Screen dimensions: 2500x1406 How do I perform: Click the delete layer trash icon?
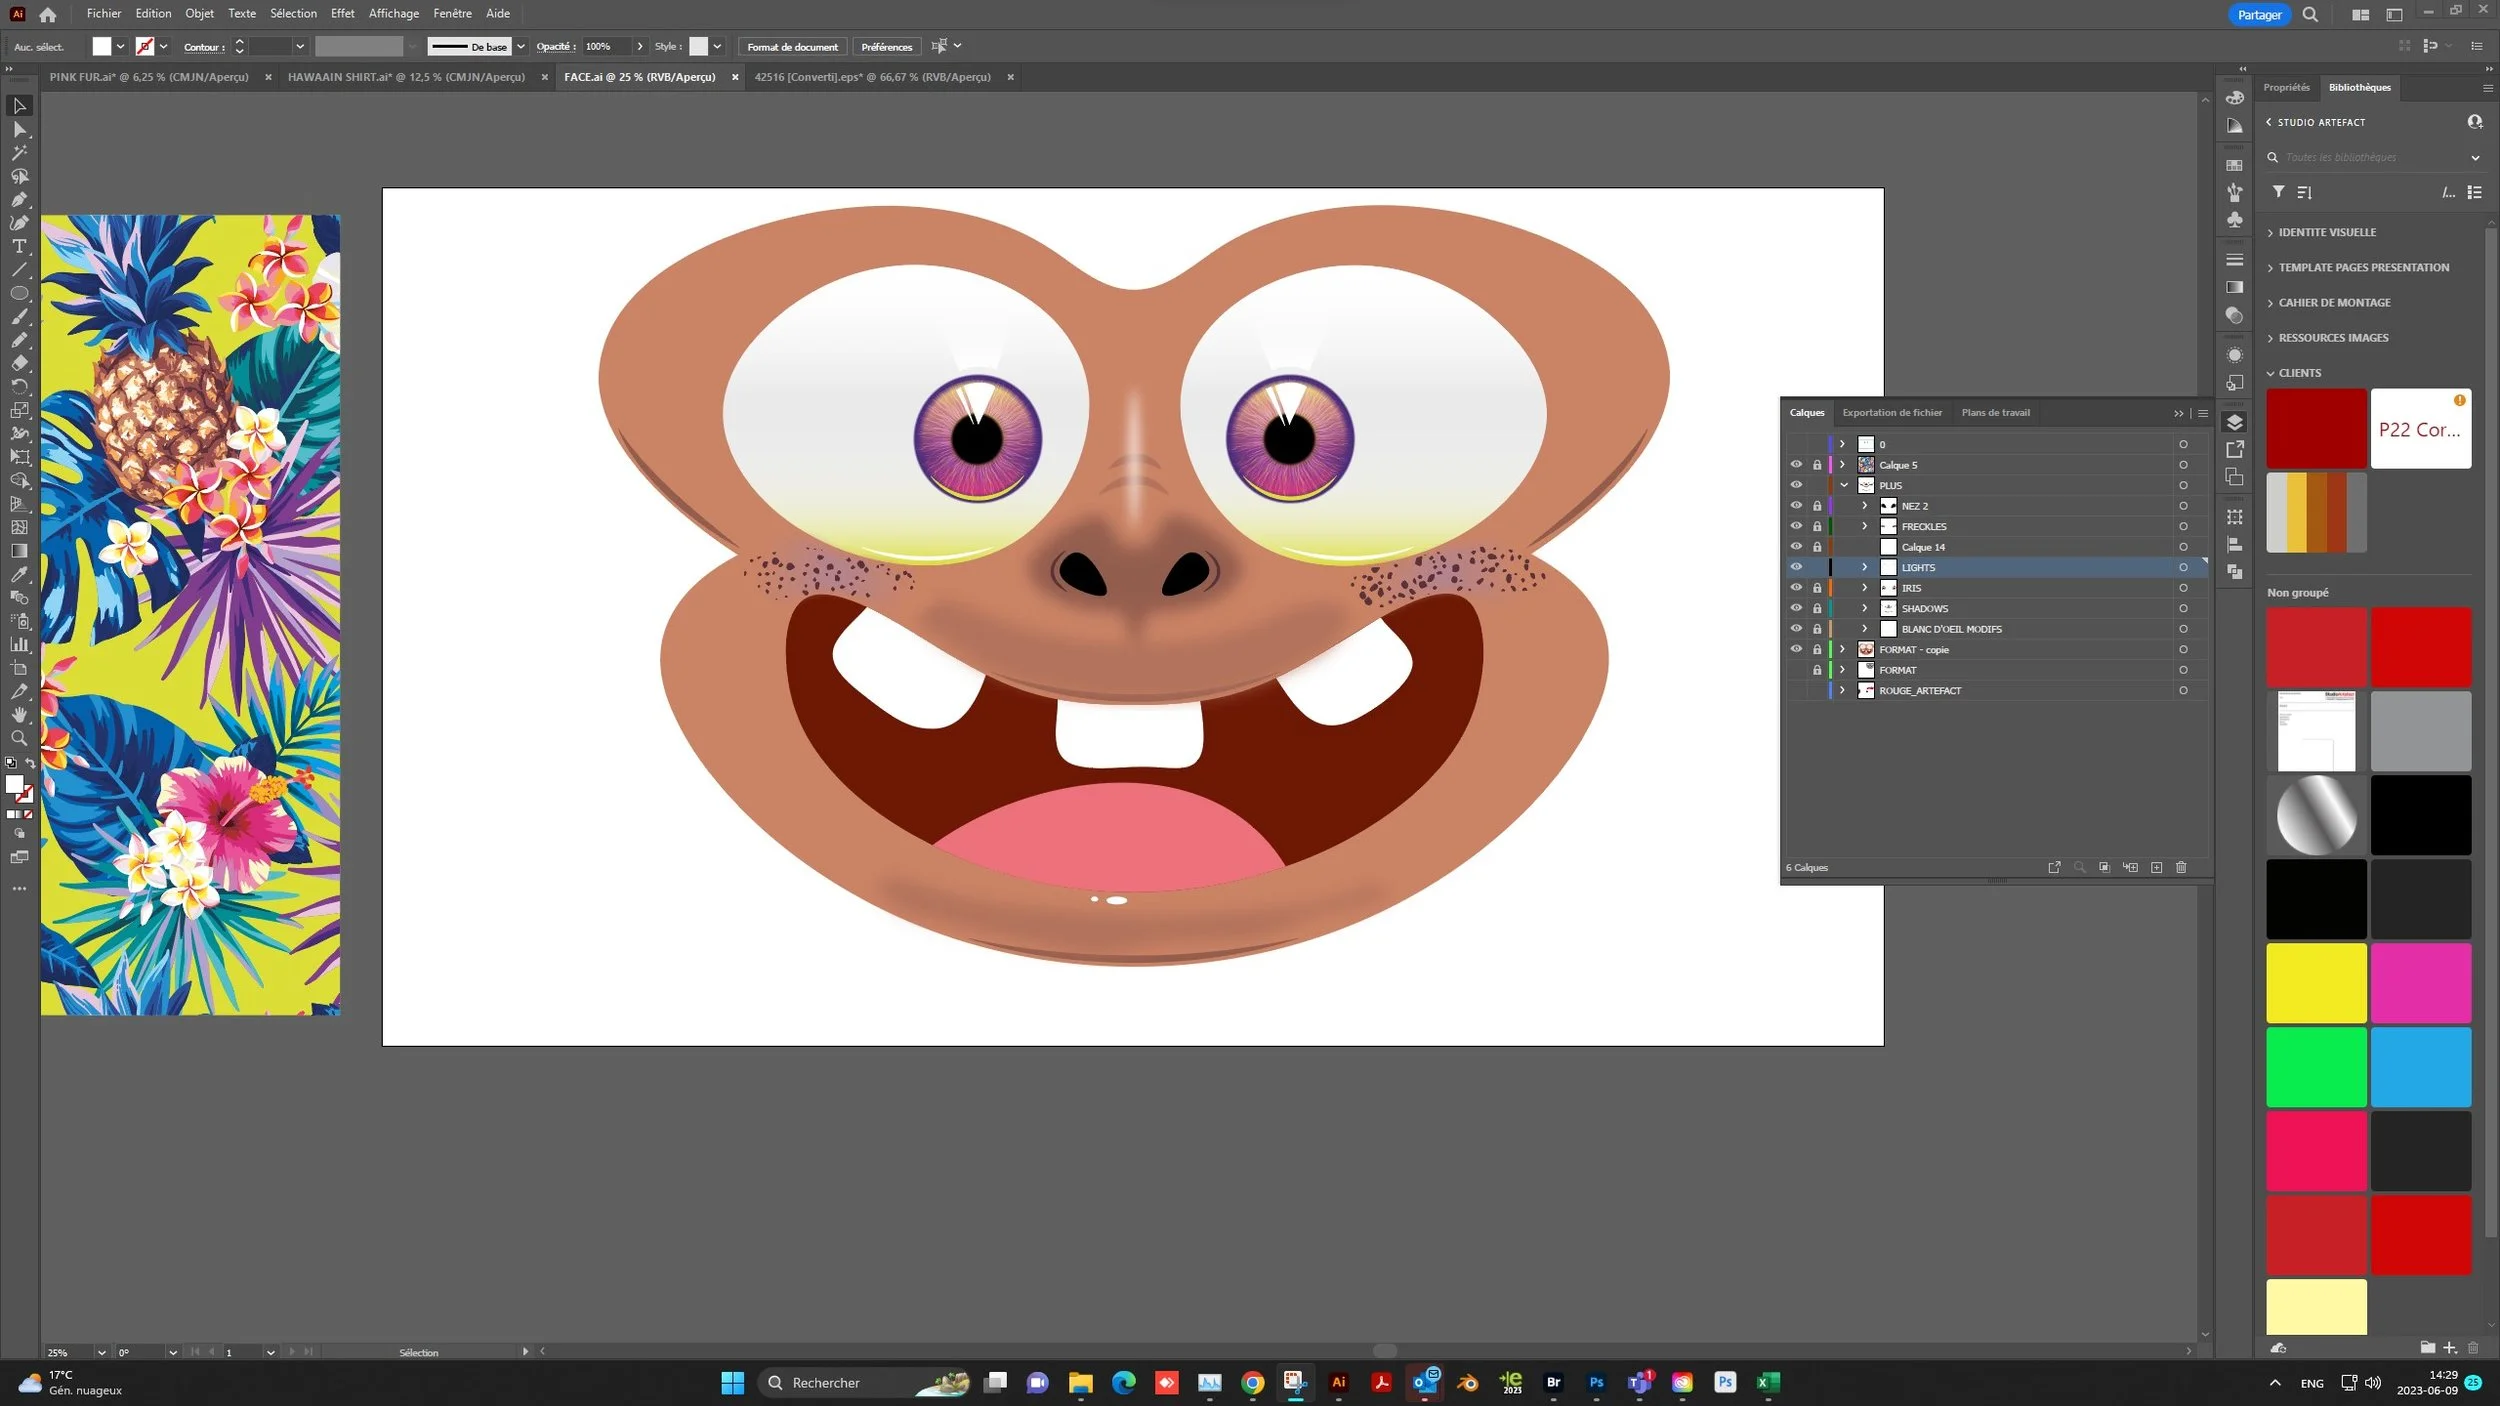pos(2181,867)
